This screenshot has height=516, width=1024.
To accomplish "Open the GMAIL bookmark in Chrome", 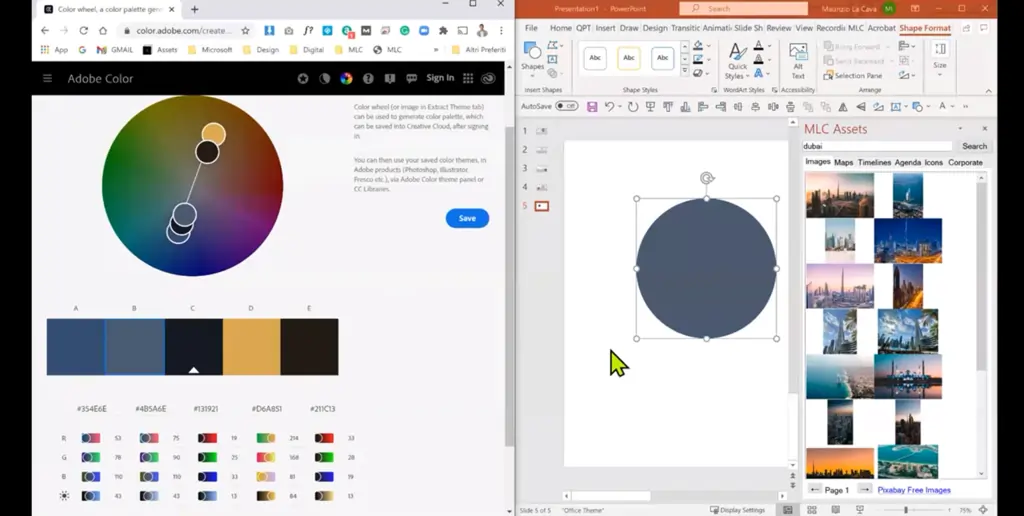I will (x=114, y=50).
